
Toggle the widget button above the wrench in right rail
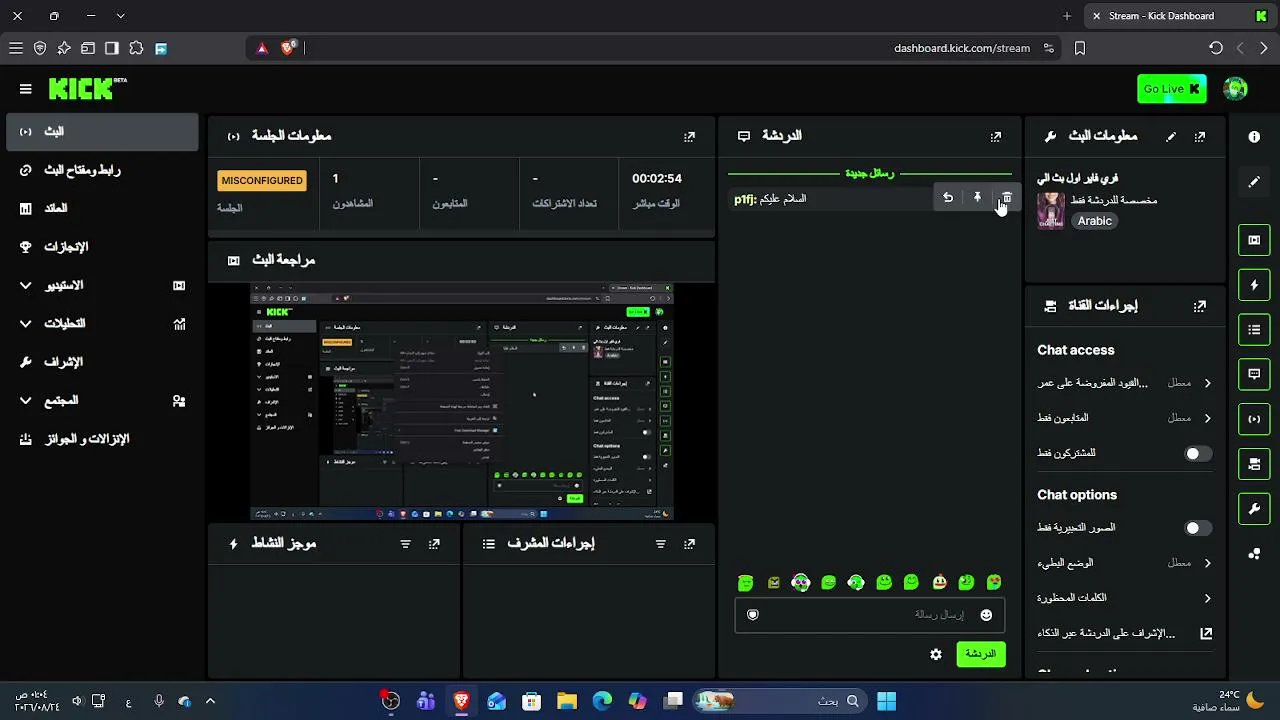click(x=1254, y=464)
